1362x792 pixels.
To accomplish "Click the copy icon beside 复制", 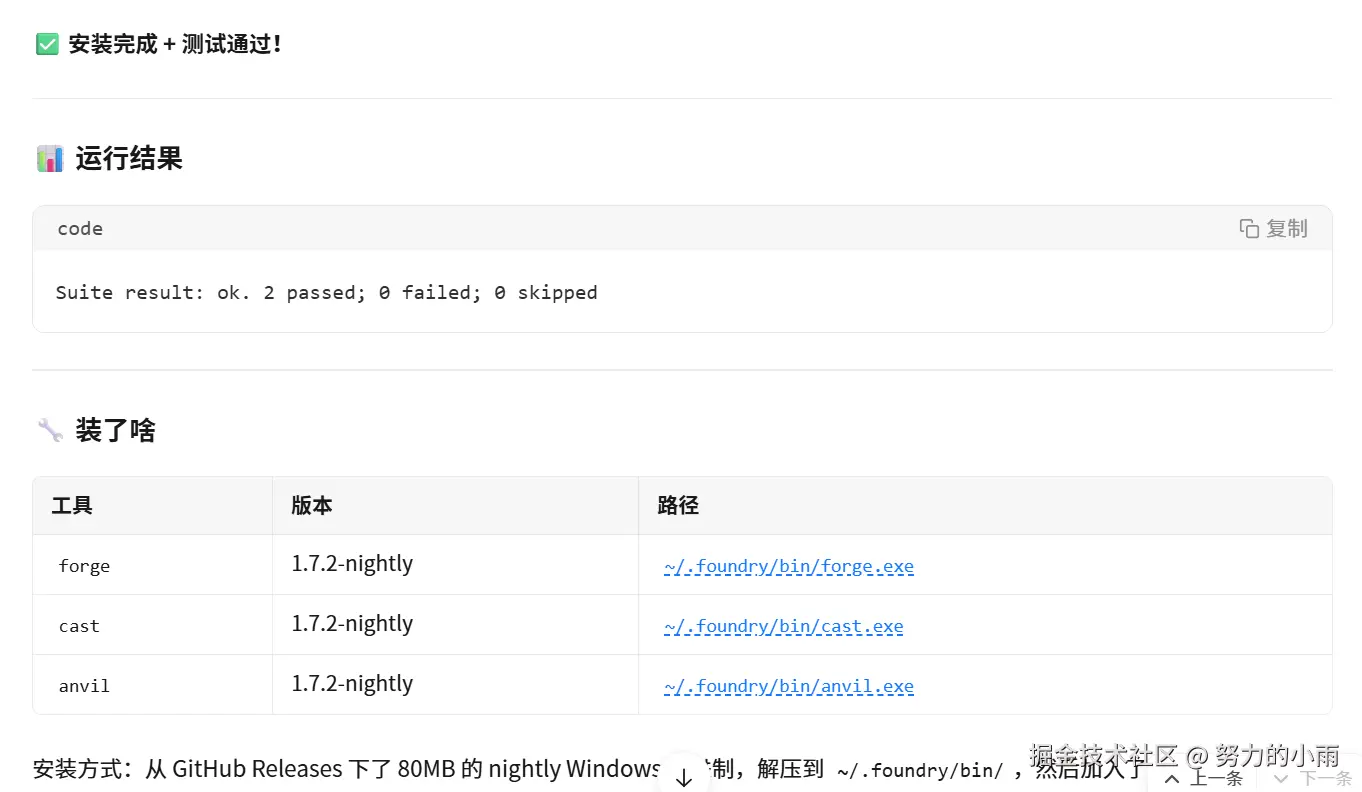I will pos(1249,228).
